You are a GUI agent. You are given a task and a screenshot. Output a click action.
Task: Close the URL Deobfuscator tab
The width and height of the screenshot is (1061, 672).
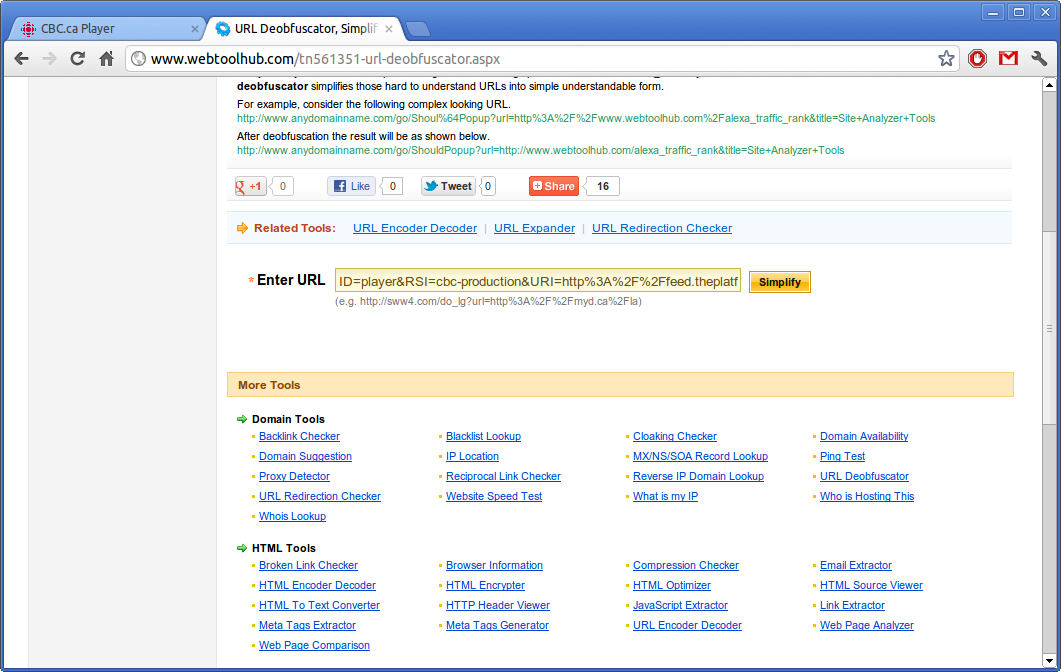coord(389,29)
